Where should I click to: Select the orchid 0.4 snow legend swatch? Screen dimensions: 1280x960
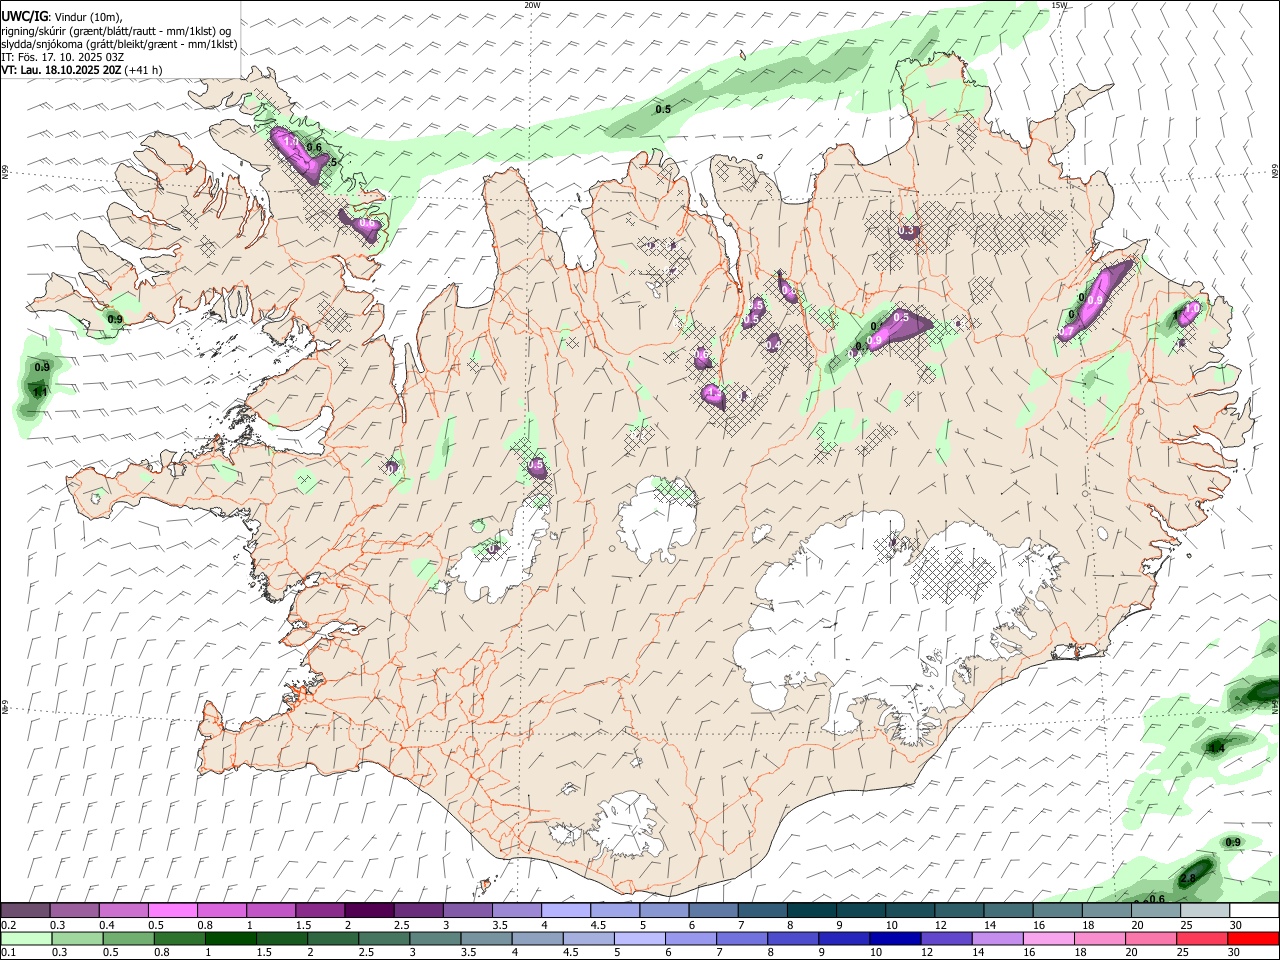point(124,911)
